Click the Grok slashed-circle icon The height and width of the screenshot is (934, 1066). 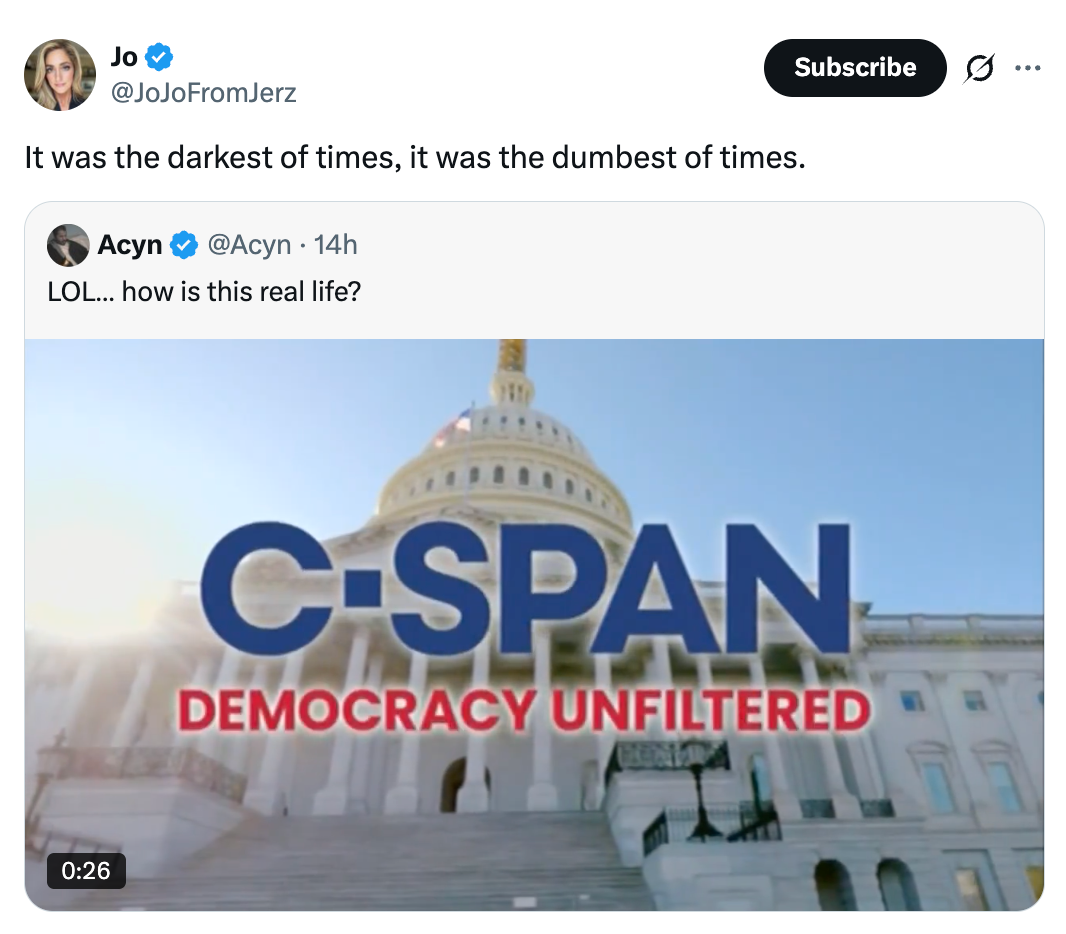pyautogui.click(x=980, y=68)
